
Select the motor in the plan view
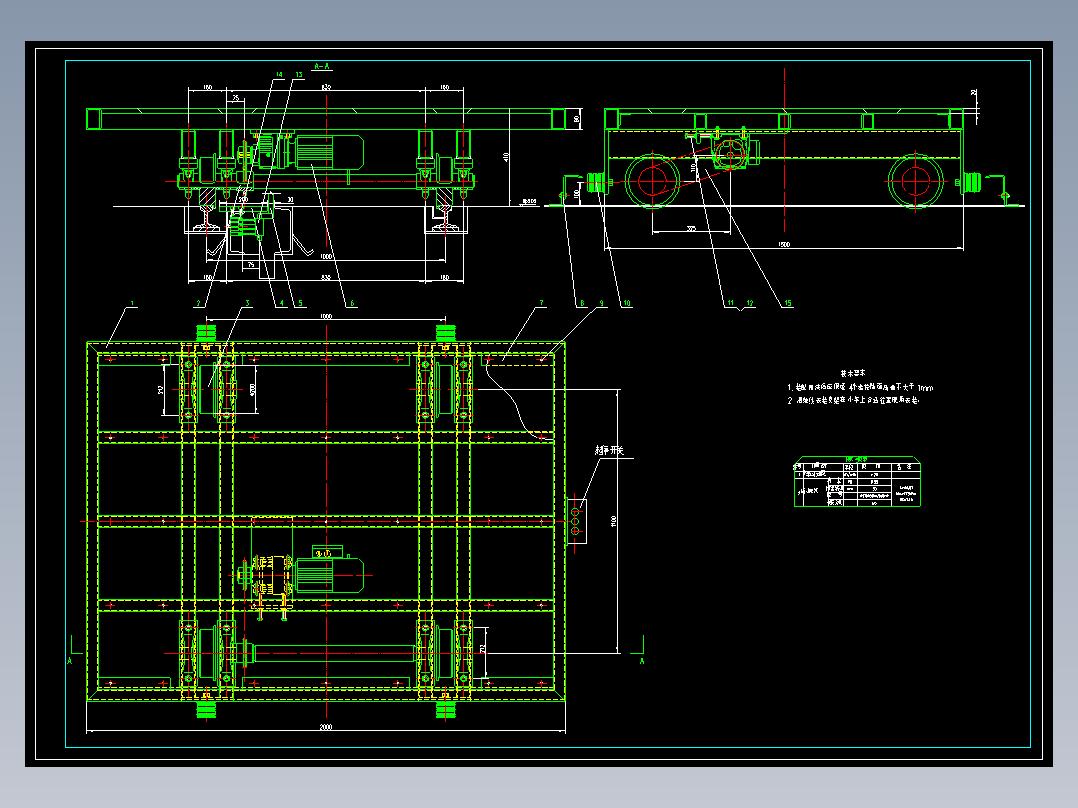click(329, 574)
